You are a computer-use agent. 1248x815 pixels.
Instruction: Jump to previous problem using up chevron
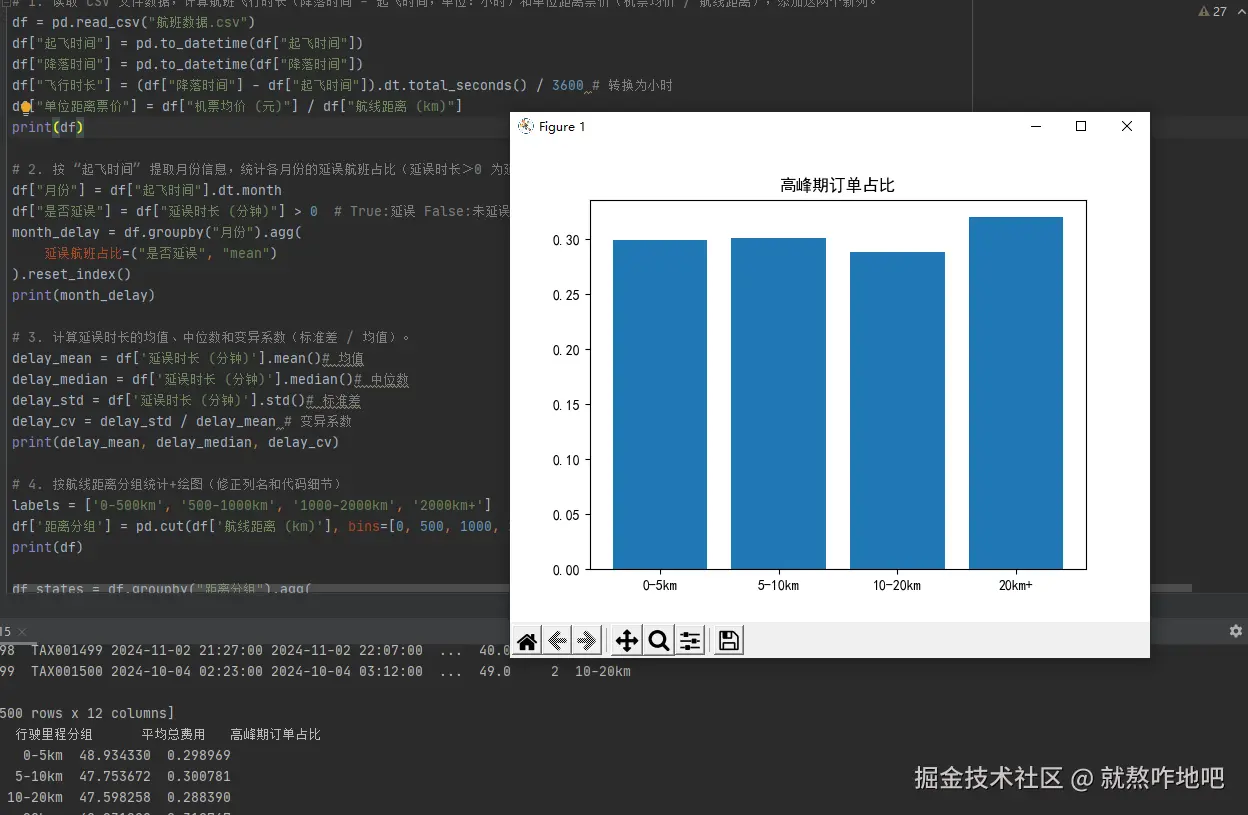(1239, 12)
